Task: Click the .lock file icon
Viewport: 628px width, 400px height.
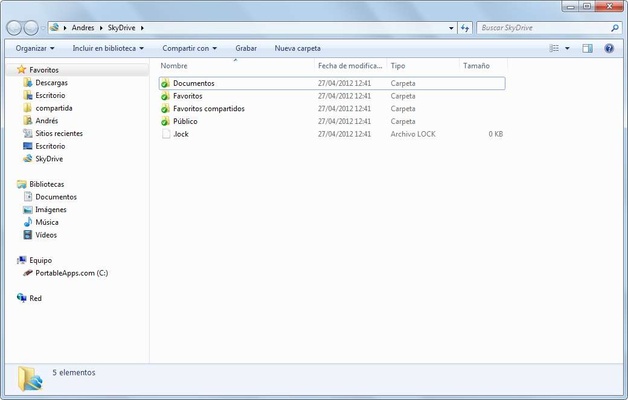Action: (x=166, y=134)
